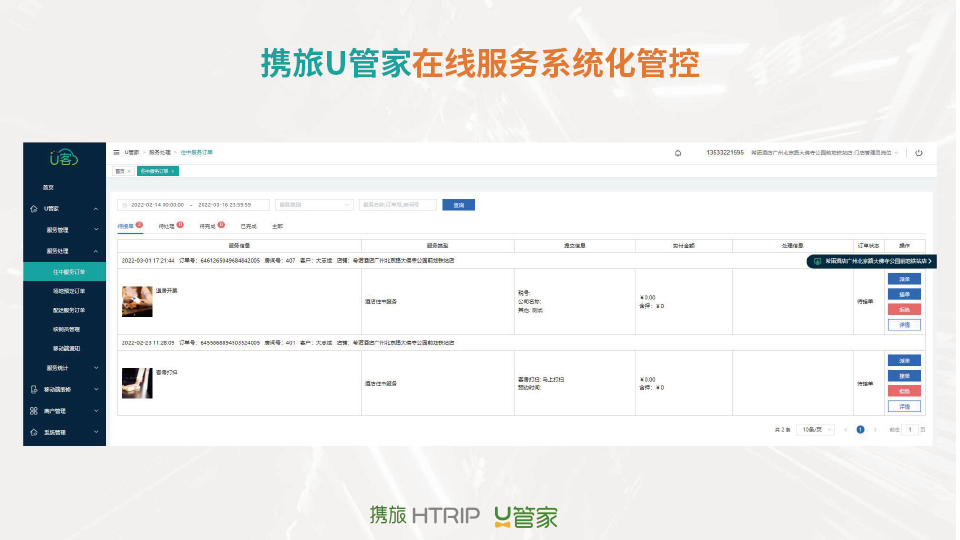Click the red reject button for room 401 order
This screenshot has height=540, width=960.
point(904,391)
